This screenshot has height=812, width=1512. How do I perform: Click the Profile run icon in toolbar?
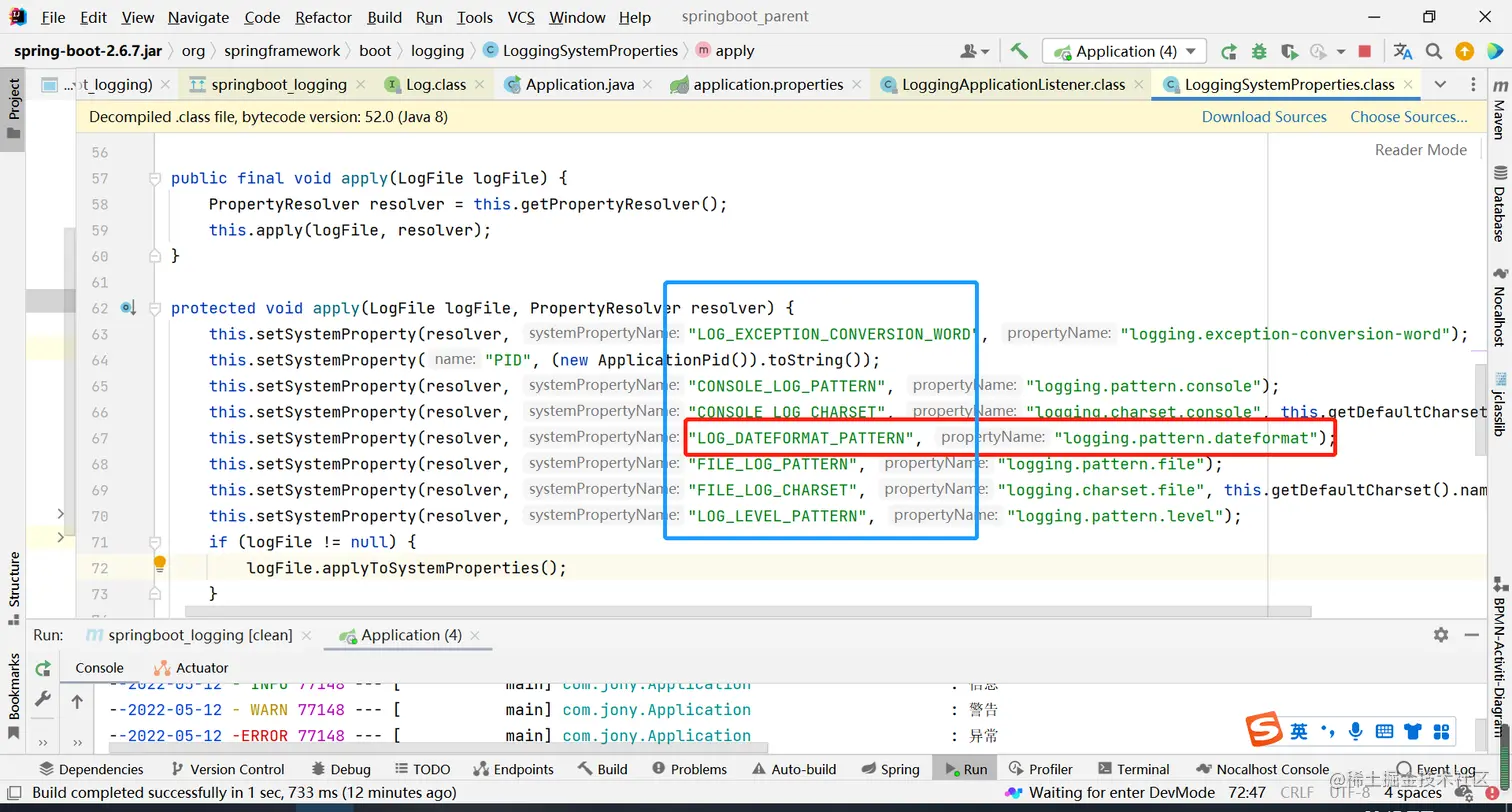pos(1317,51)
